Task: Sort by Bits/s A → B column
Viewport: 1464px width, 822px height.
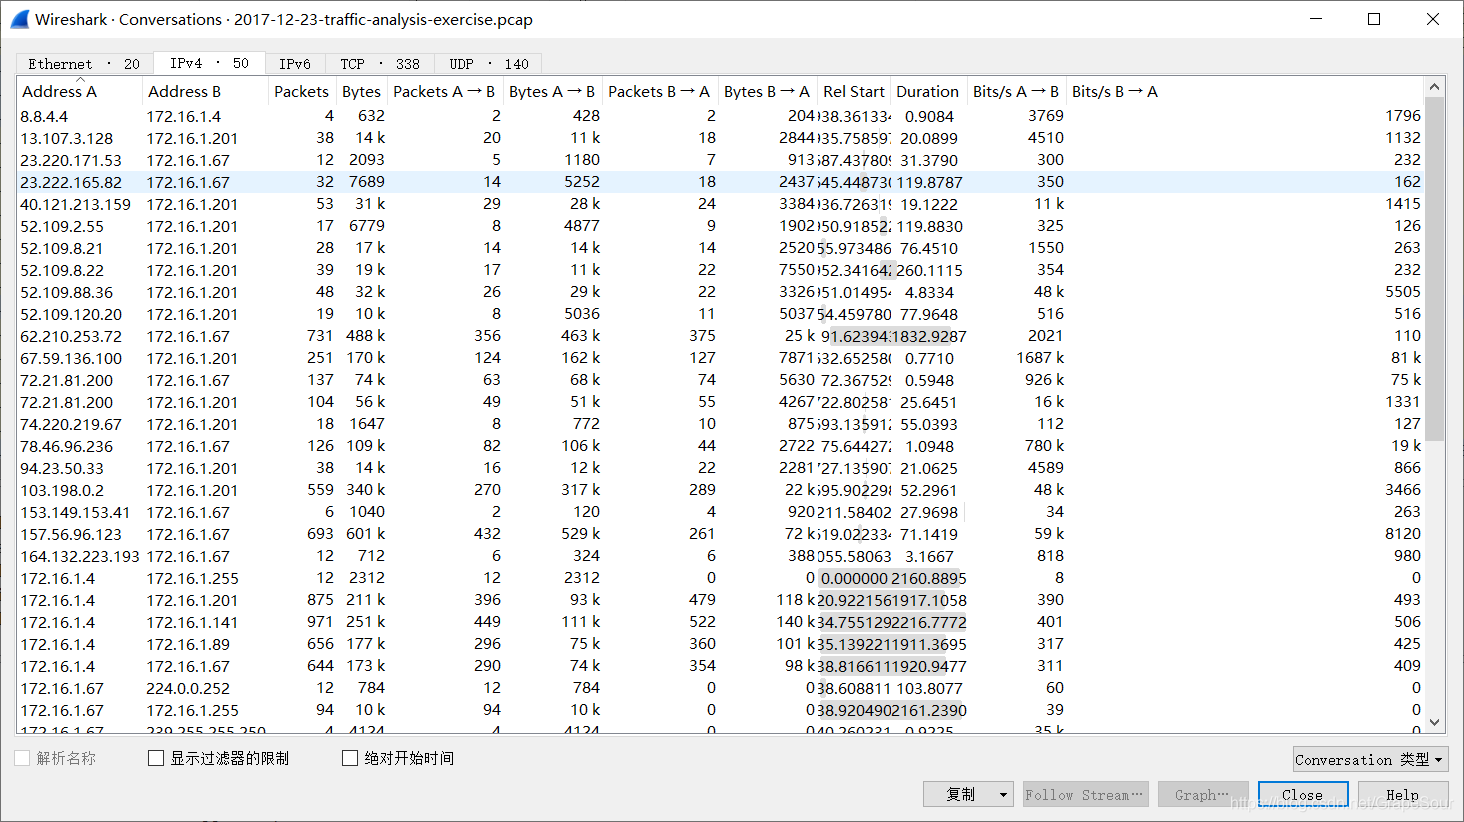Action: pyautogui.click(x=1016, y=91)
